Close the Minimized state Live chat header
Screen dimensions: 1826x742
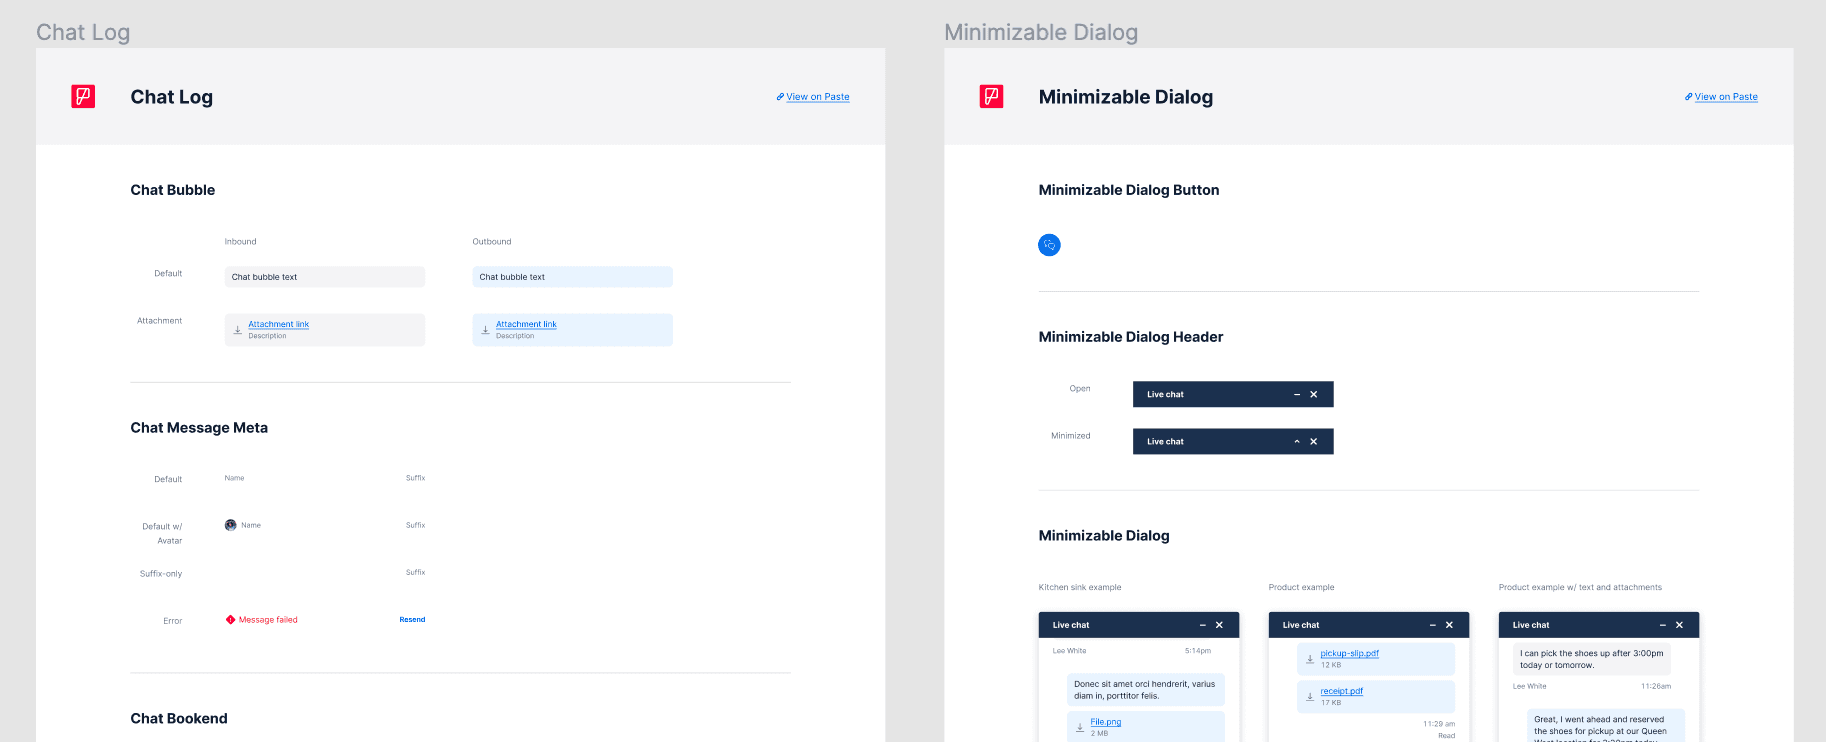[x=1314, y=442]
